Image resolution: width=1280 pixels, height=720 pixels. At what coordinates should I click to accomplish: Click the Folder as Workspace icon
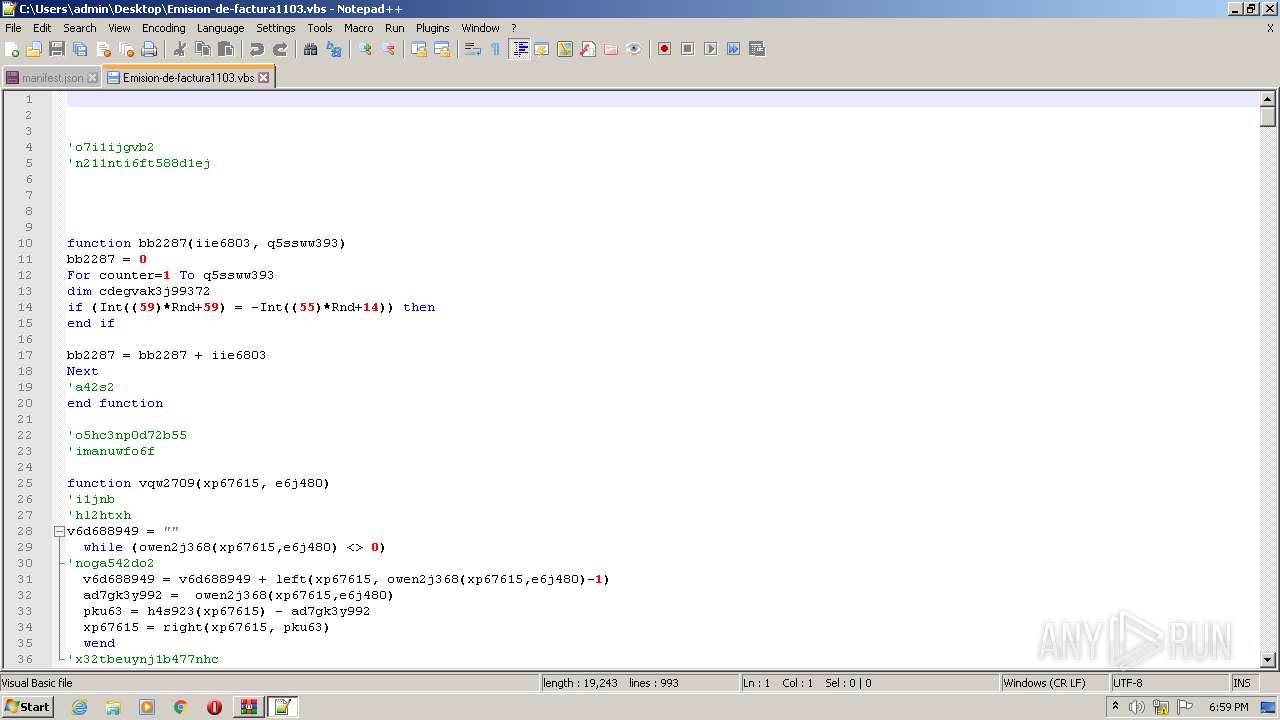[611, 49]
